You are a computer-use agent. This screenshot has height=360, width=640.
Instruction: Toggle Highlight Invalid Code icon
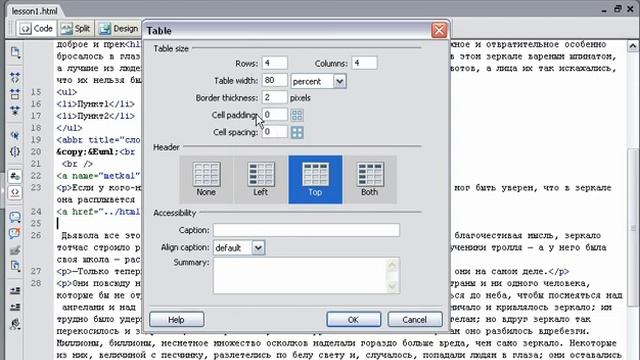coord(15,192)
